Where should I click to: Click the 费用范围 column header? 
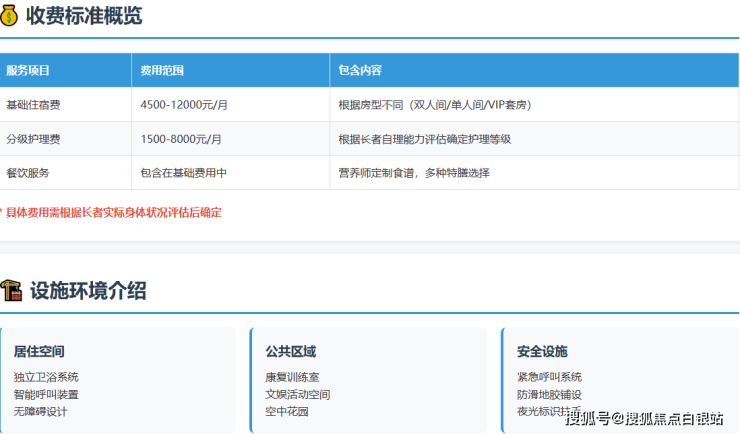(162, 71)
